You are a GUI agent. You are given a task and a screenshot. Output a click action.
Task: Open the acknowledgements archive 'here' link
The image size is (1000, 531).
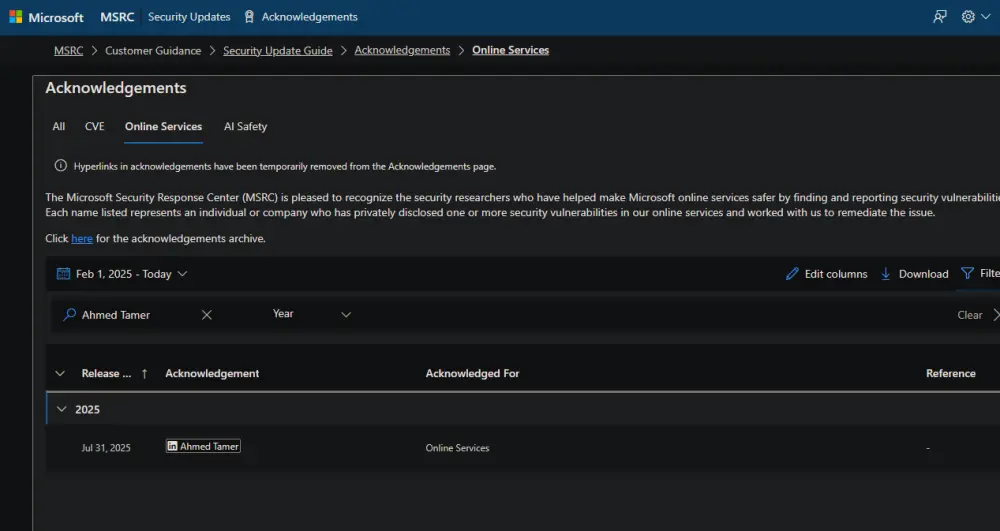pos(82,238)
